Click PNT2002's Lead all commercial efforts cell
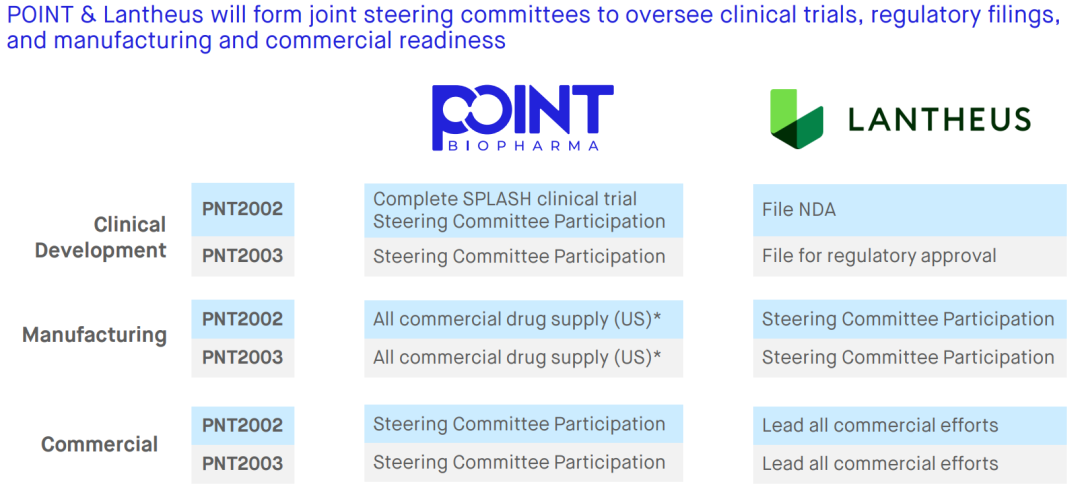This screenshot has height=497, width=1080. tap(909, 425)
